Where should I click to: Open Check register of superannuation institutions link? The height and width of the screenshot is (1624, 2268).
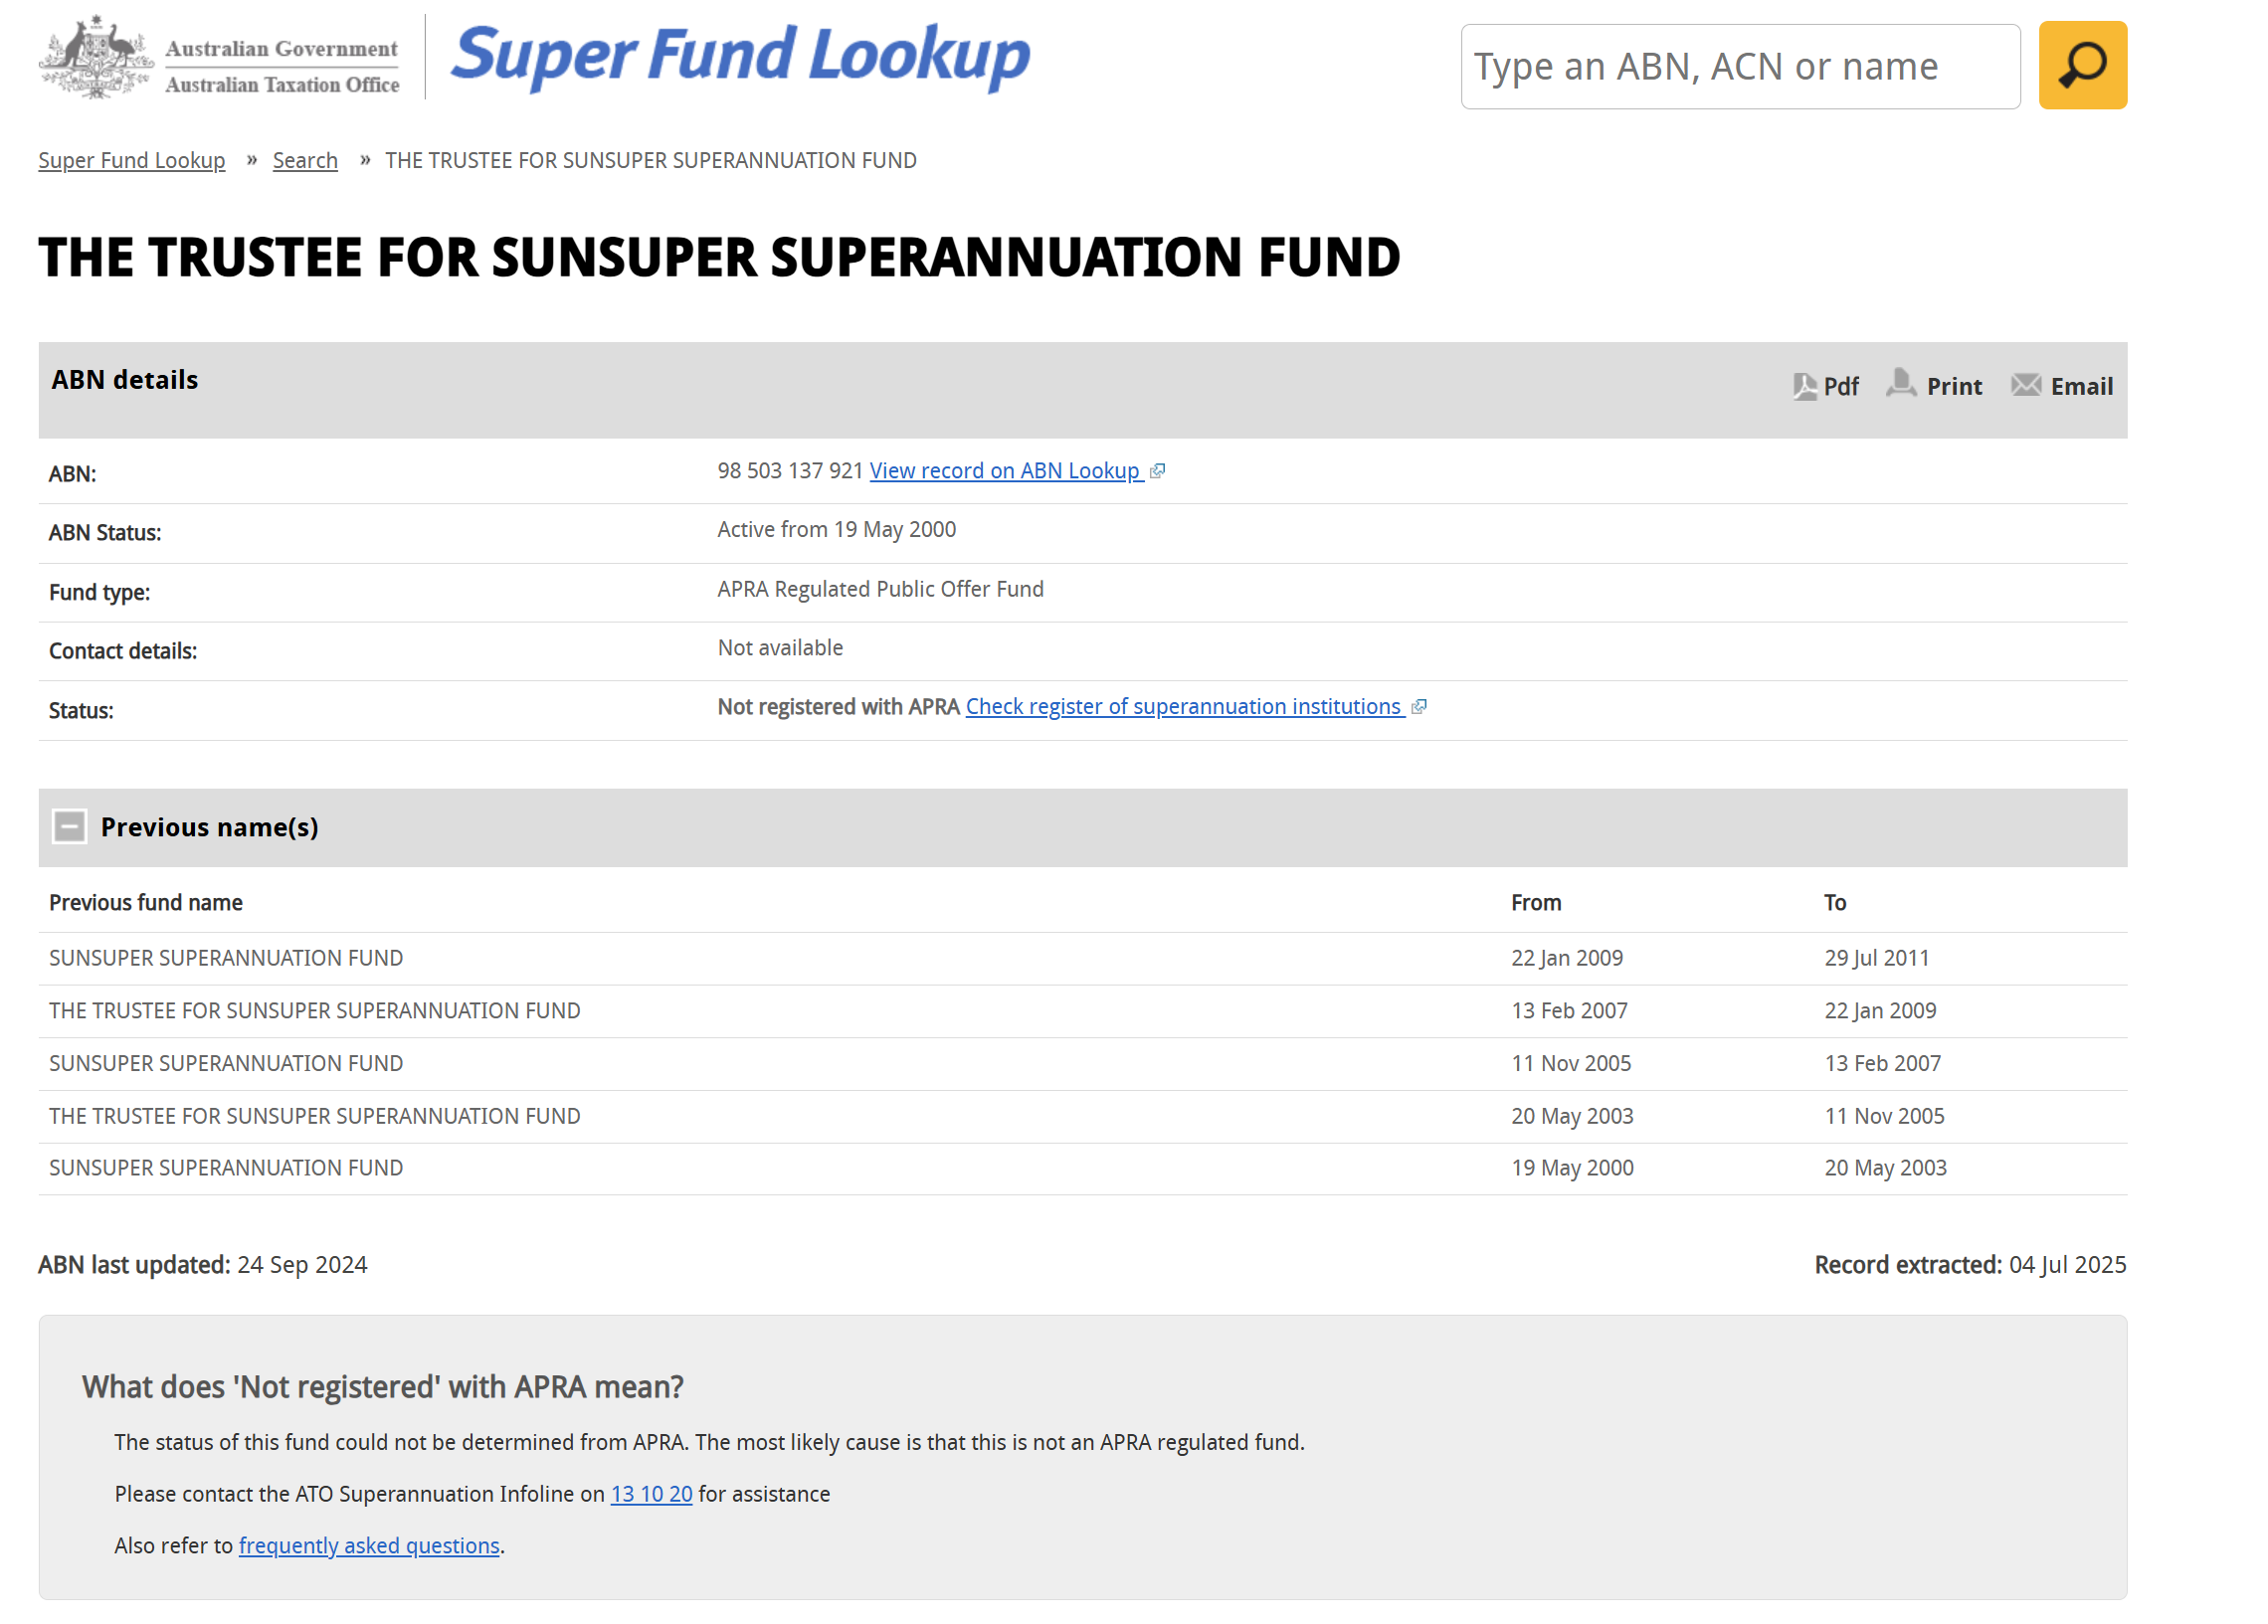coord(1184,707)
